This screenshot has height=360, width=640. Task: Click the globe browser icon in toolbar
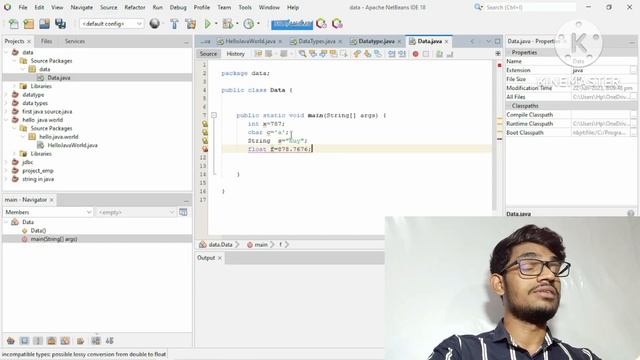pos(155,24)
